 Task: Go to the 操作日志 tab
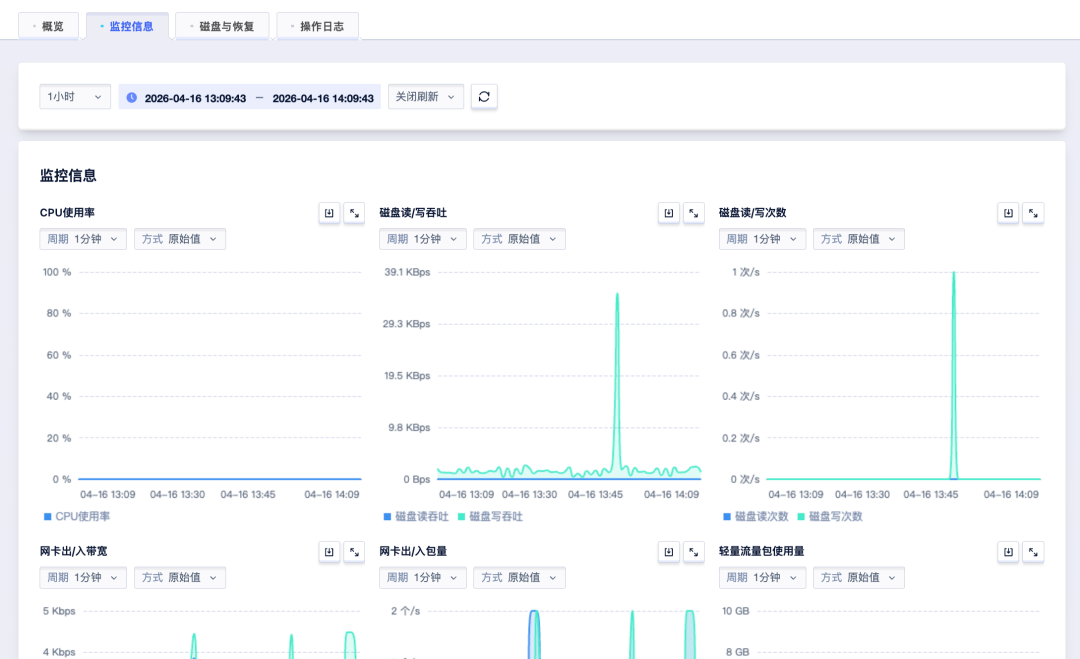point(318,26)
